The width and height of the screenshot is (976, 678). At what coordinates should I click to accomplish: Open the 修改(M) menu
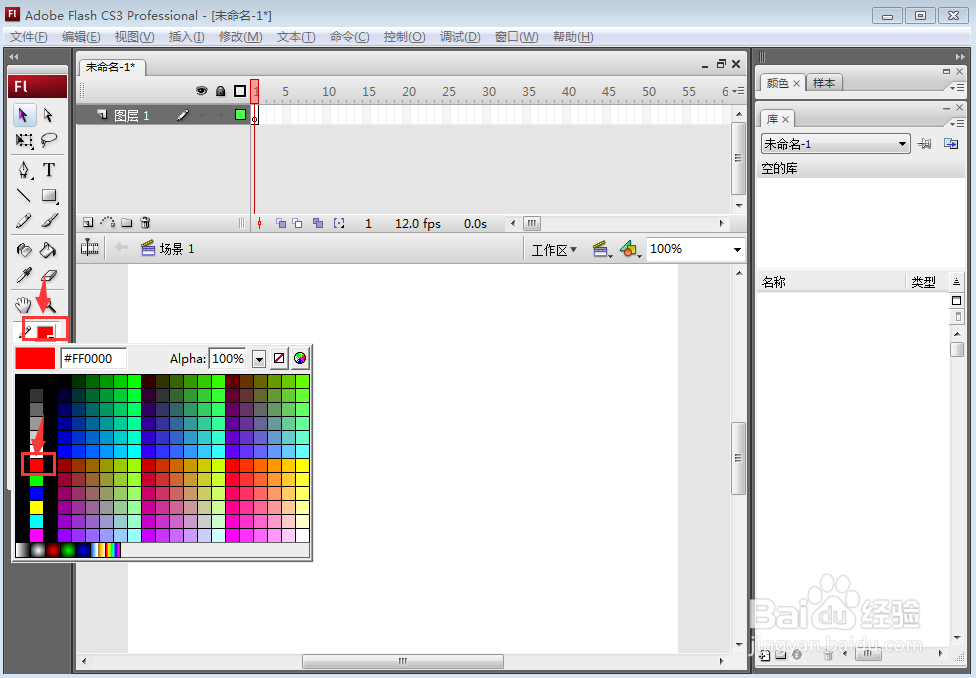[240, 37]
